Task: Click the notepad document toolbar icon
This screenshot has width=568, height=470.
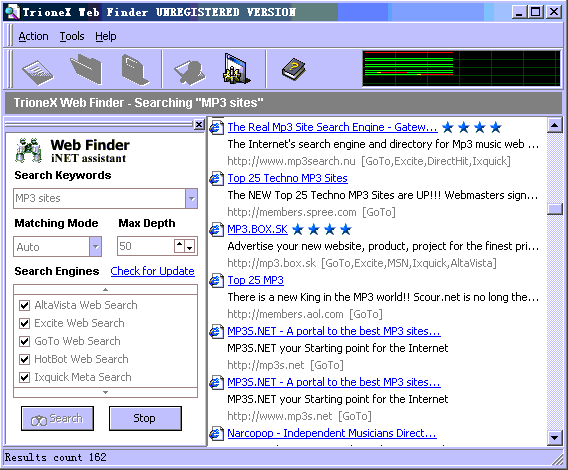Action: pyautogui.click(x=38, y=71)
